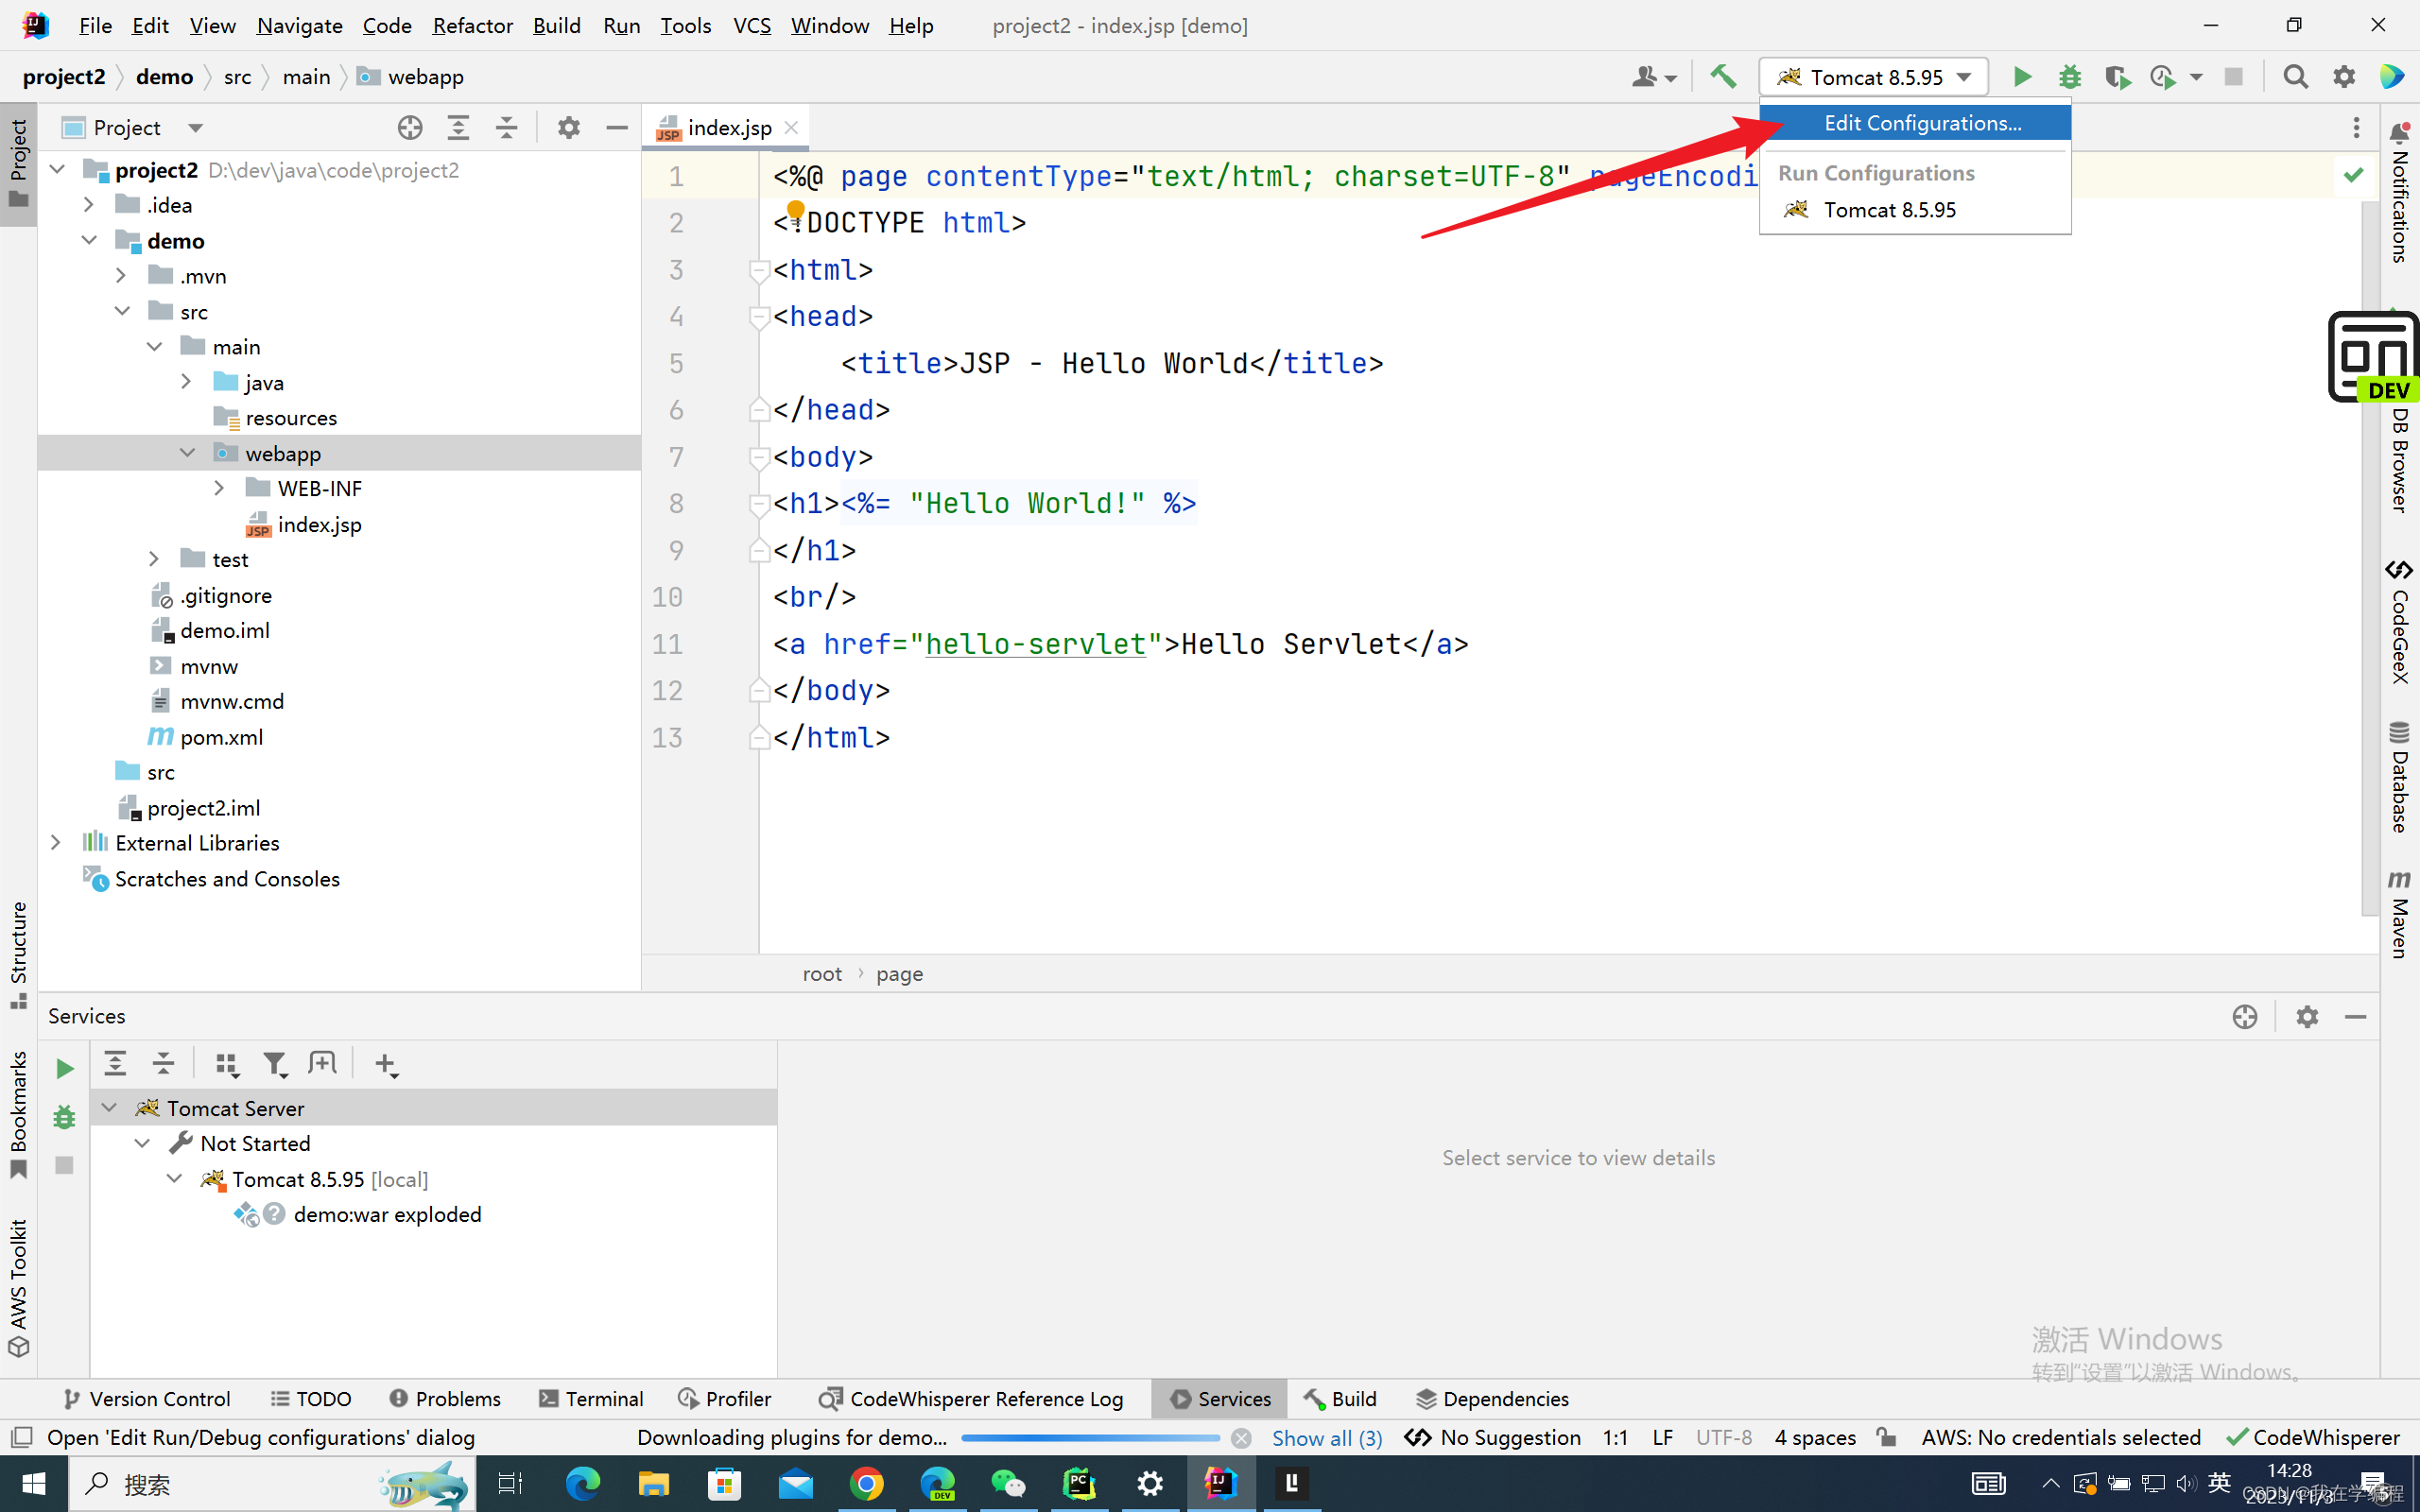Screen dimensions: 2420x1512
Task: Collapse the webapp folder node
Action: click(x=187, y=453)
